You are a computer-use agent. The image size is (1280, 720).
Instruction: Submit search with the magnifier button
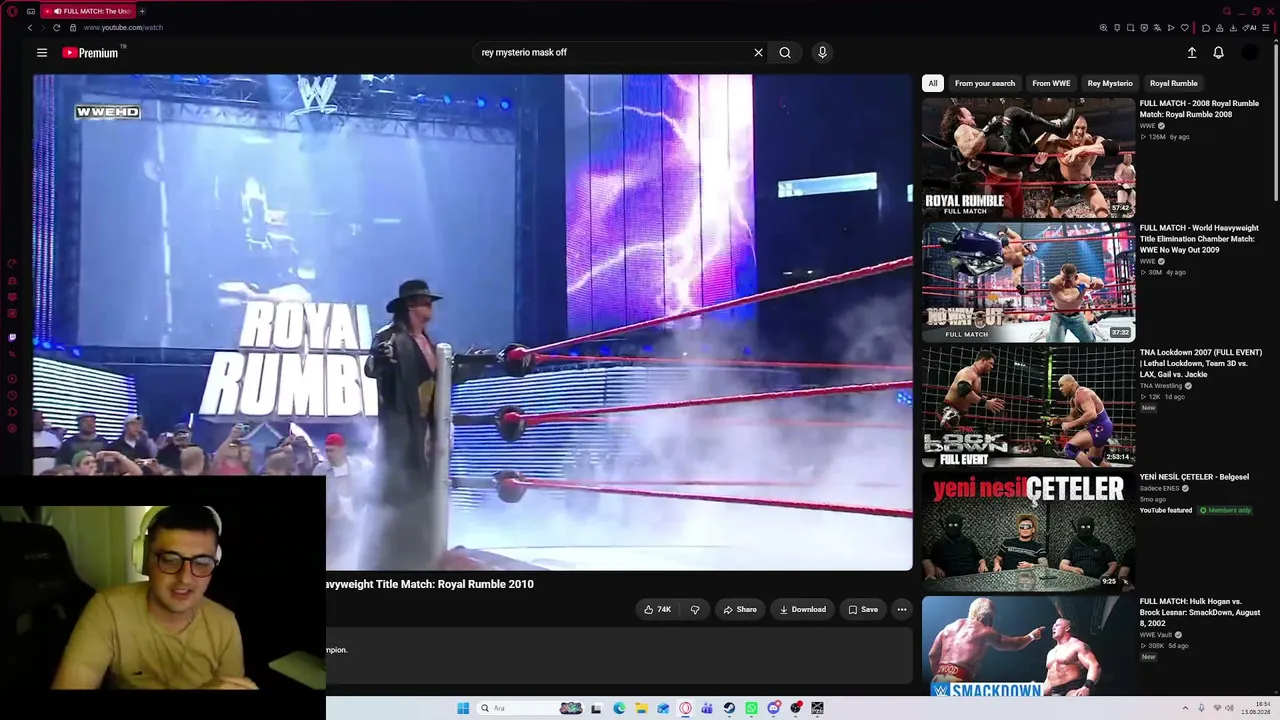785,53
